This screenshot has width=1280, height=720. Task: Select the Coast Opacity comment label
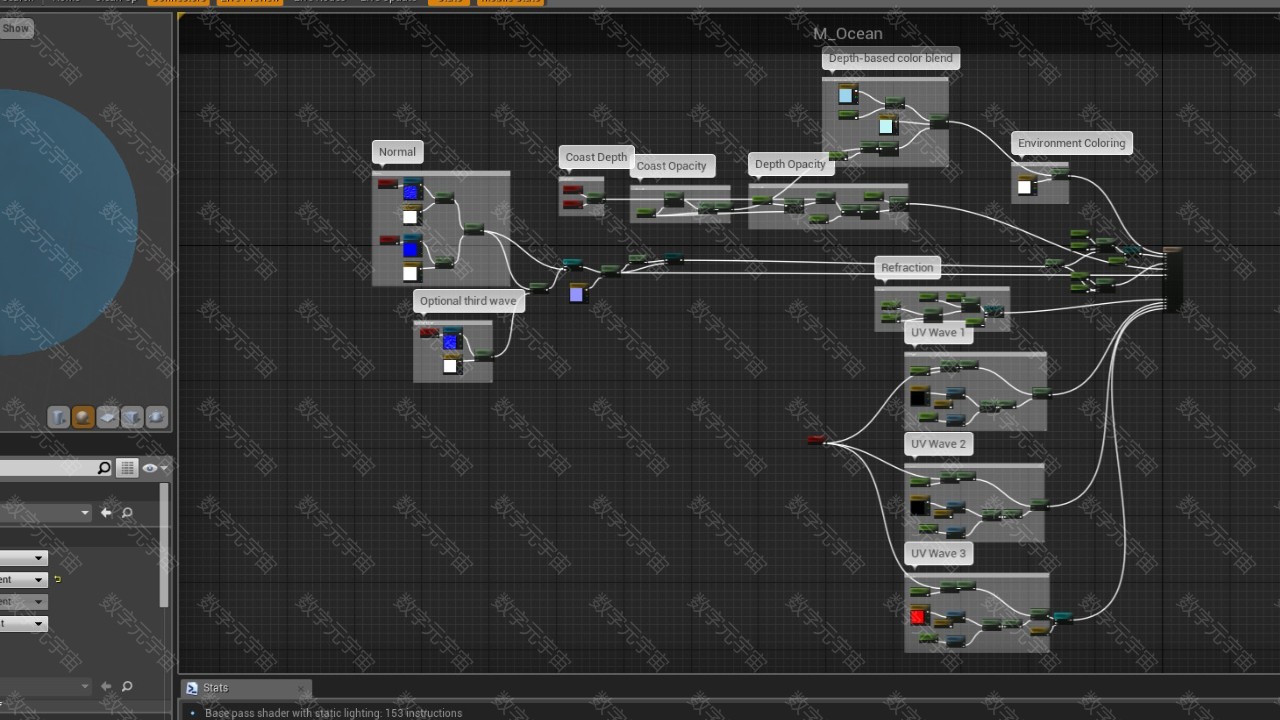671,166
